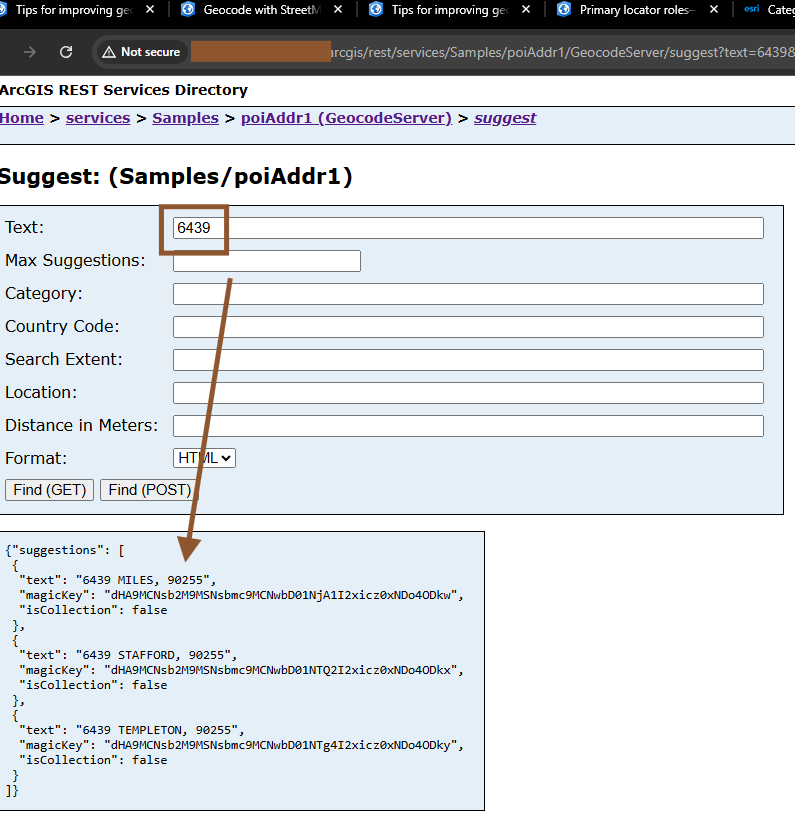
Task: Click the reload page icon
Action: 66,52
